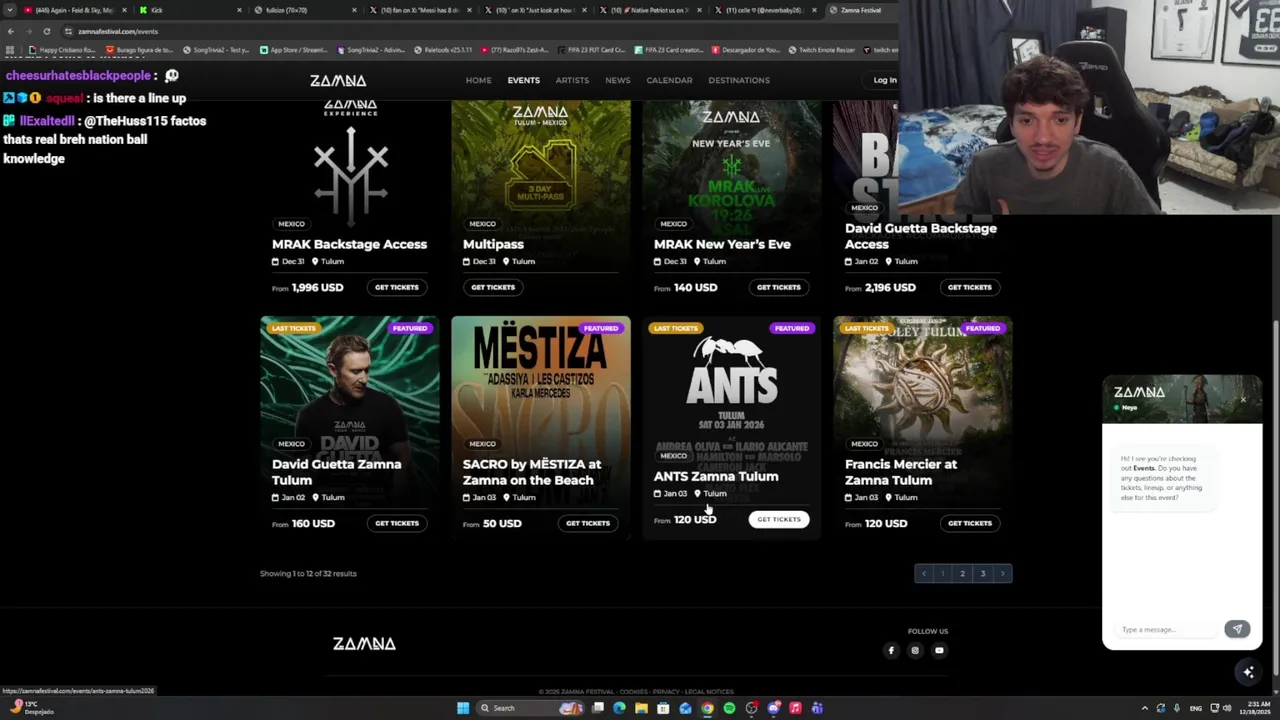Open the CALENDAR nav item
This screenshot has height=720, width=1280.
[x=669, y=80]
